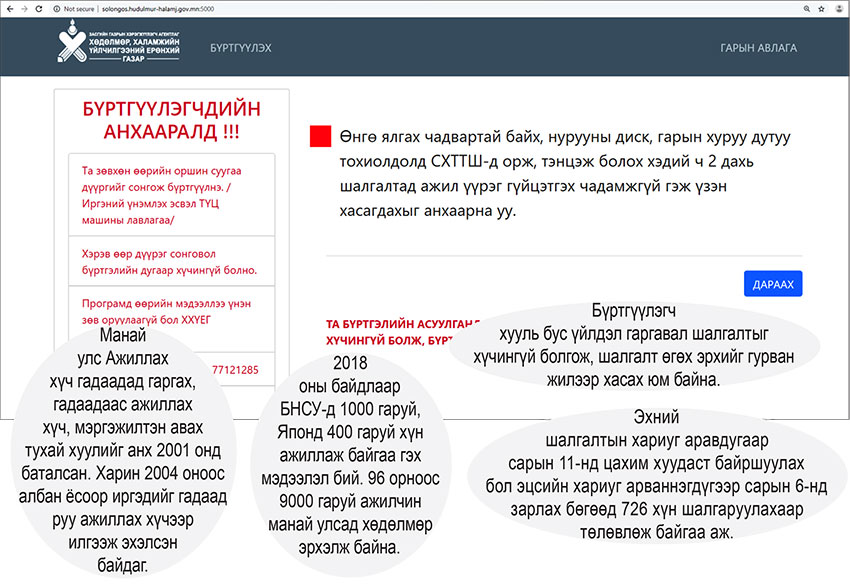Click the red square marker beside the notice
Screen dimensions: 850x584
pyautogui.click(x=320, y=136)
